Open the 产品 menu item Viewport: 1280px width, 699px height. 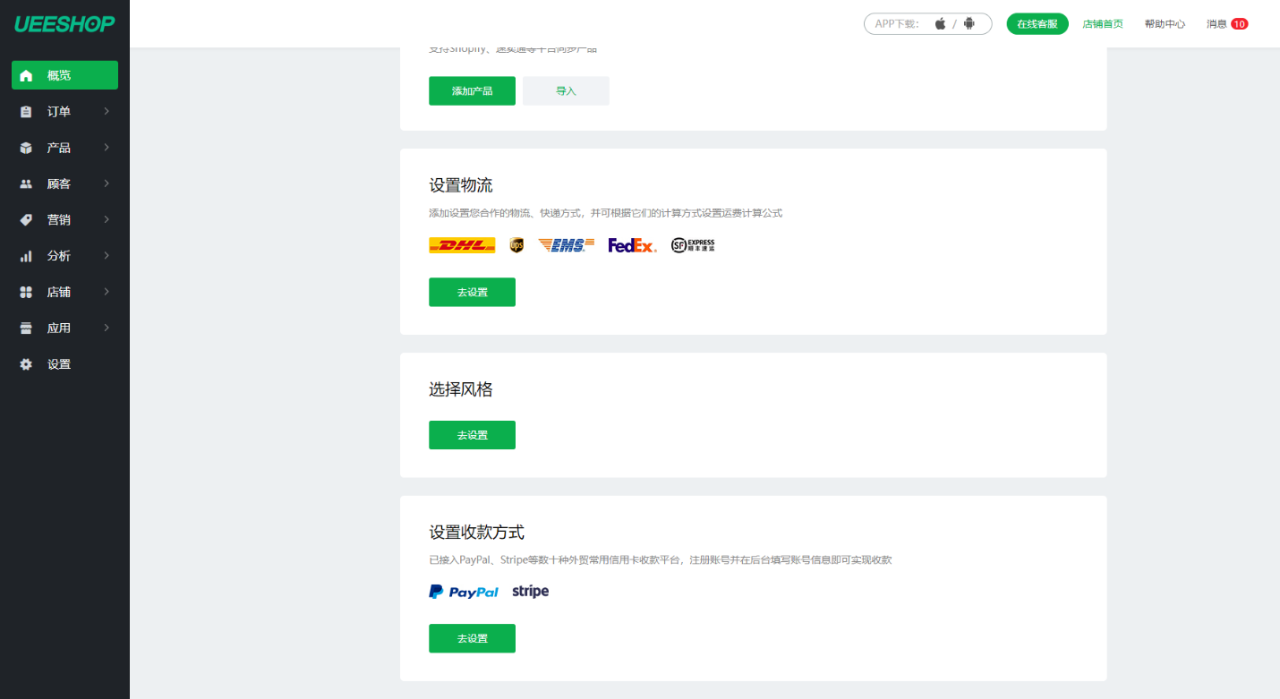(x=65, y=148)
